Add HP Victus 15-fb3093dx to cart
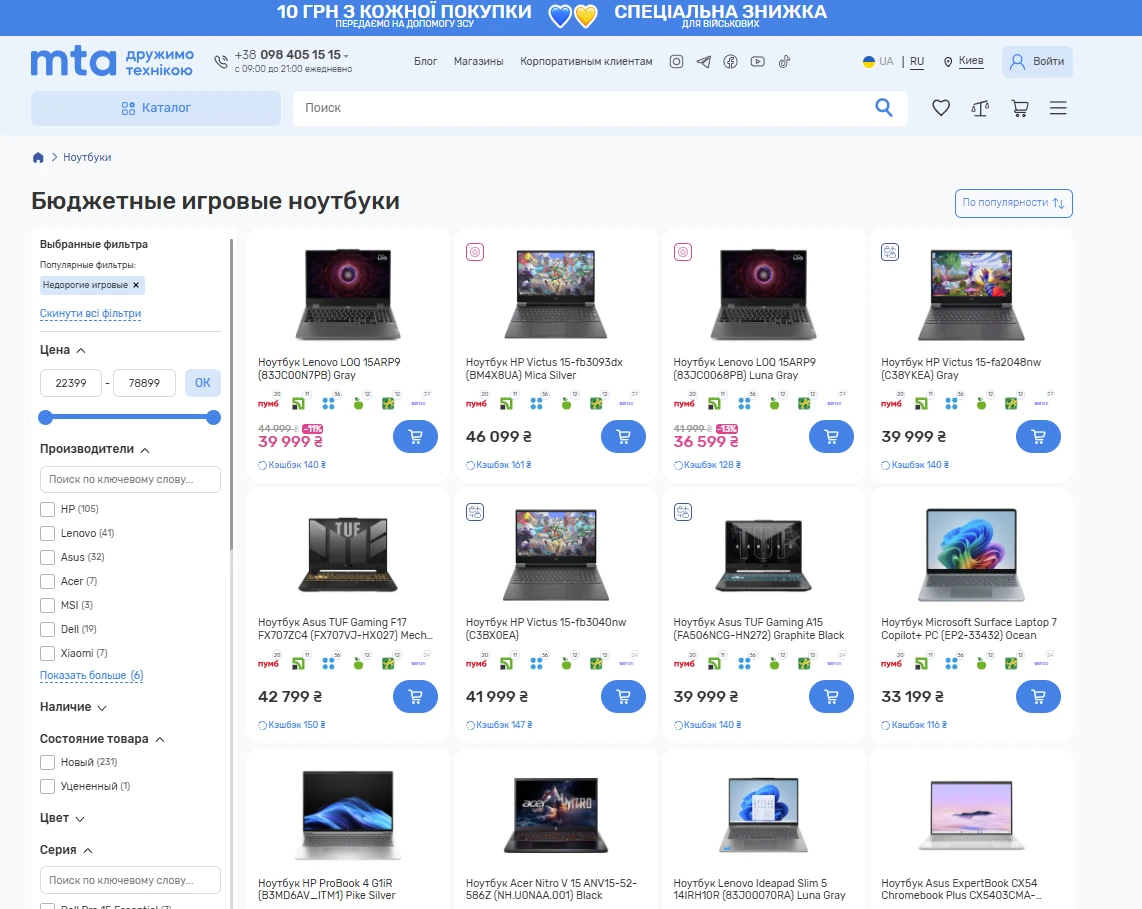Image resolution: width=1142 pixels, height=909 pixels. 623,437
